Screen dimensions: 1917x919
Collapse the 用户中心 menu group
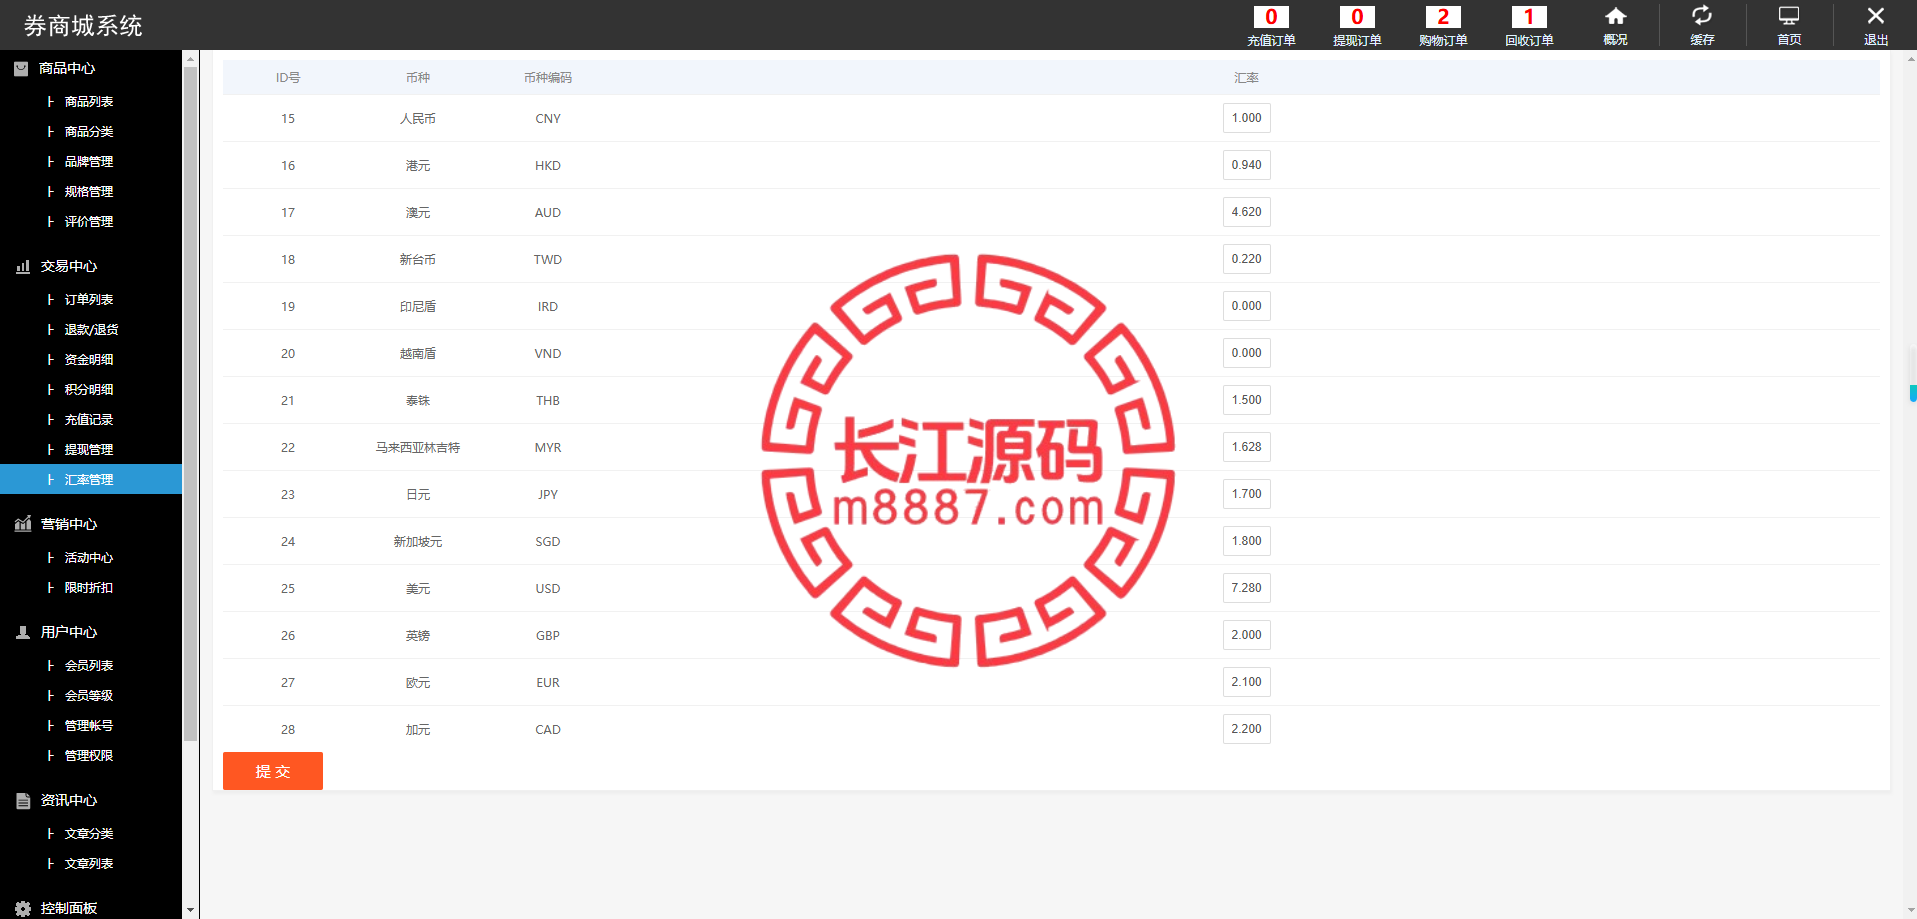coord(69,632)
